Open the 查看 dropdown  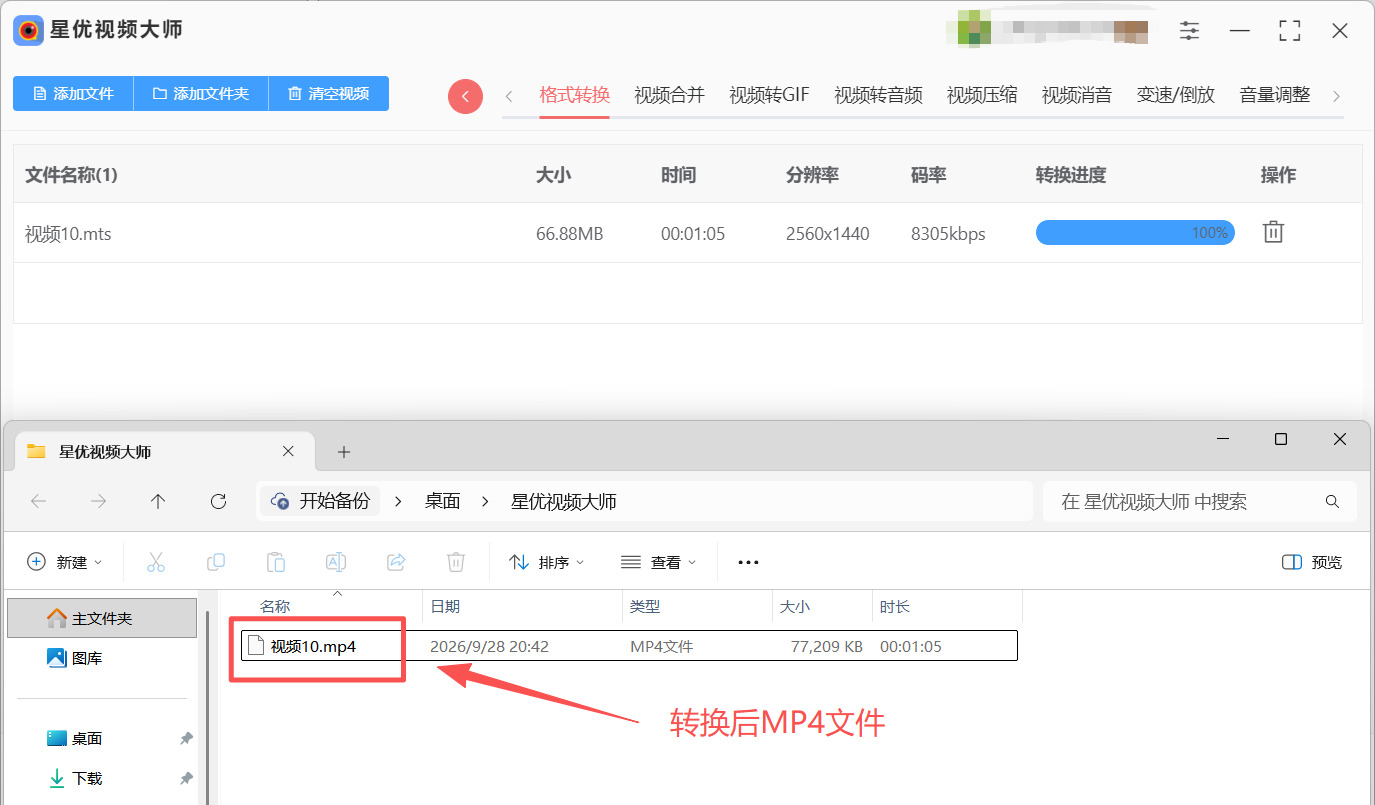tap(658, 563)
